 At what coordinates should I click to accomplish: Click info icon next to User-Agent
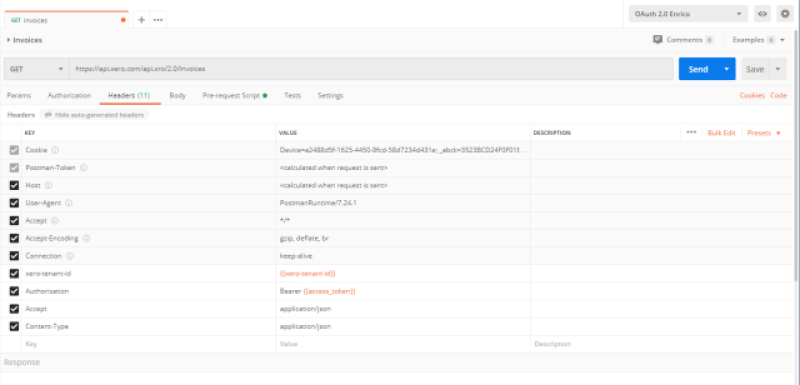[69, 203]
